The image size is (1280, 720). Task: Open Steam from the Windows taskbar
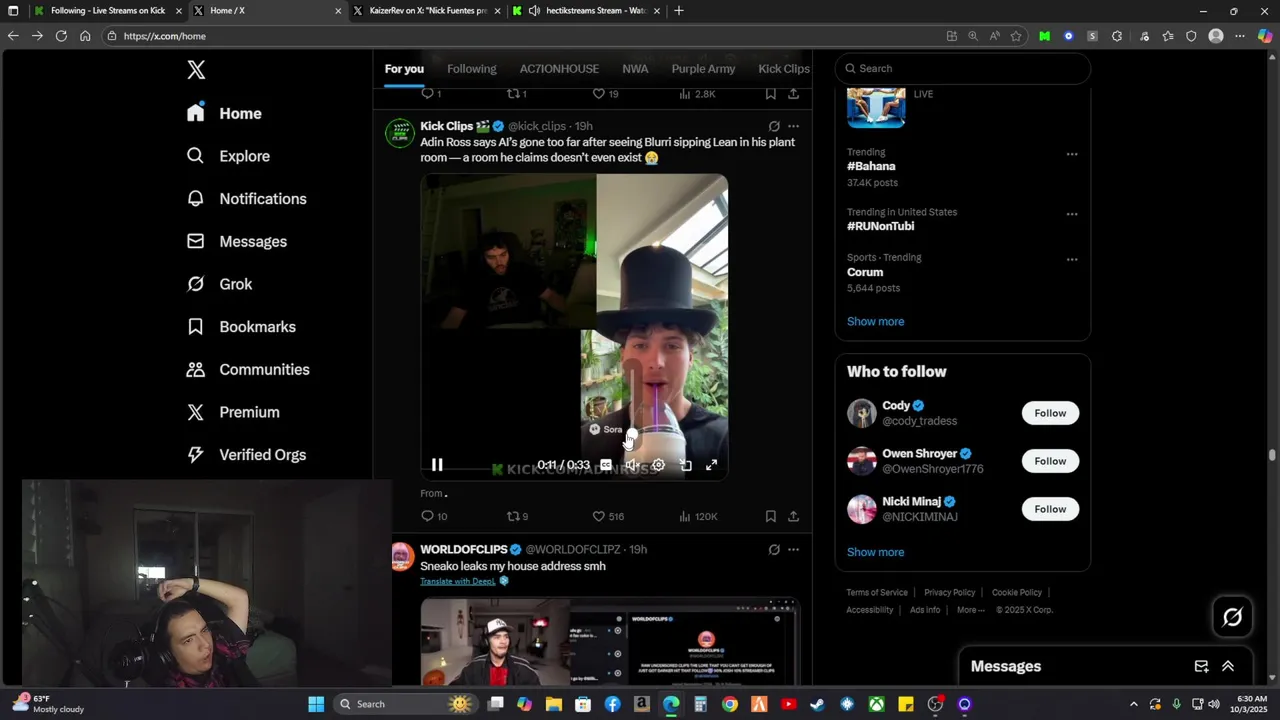click(x=817, y=704)
